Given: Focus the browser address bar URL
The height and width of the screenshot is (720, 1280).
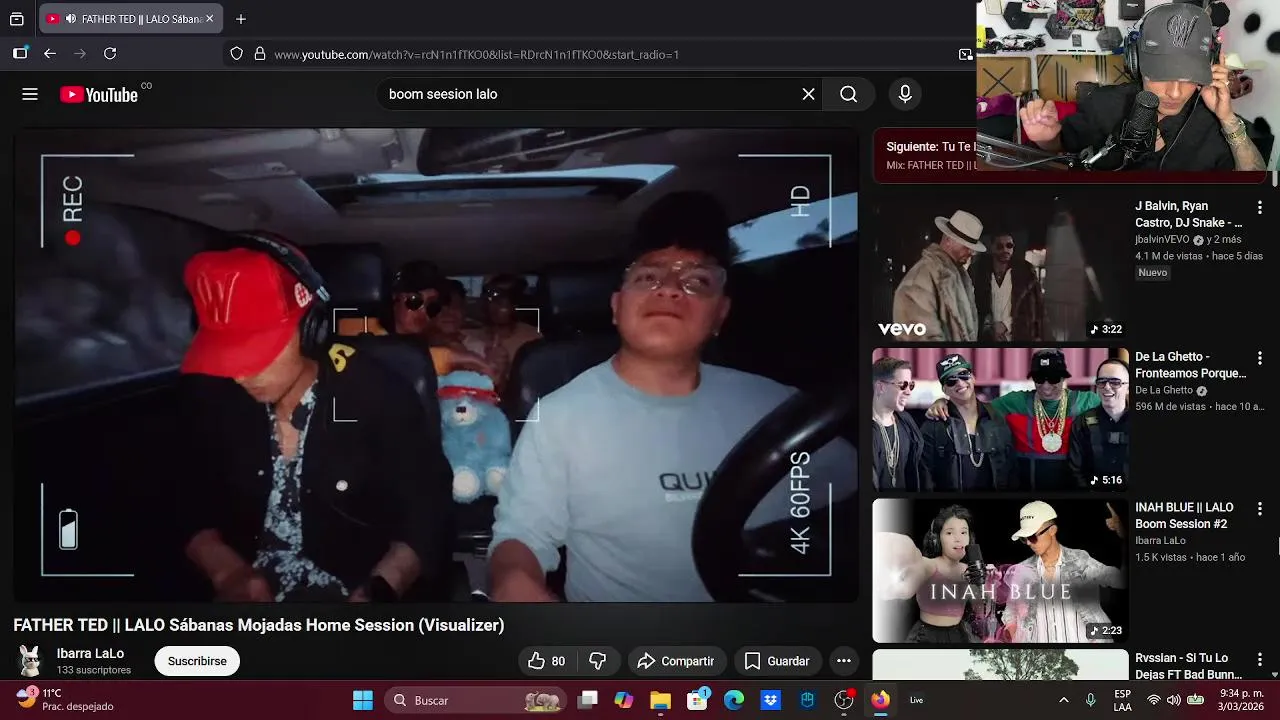Looking at the screenshot, I should tap(477, 54).
